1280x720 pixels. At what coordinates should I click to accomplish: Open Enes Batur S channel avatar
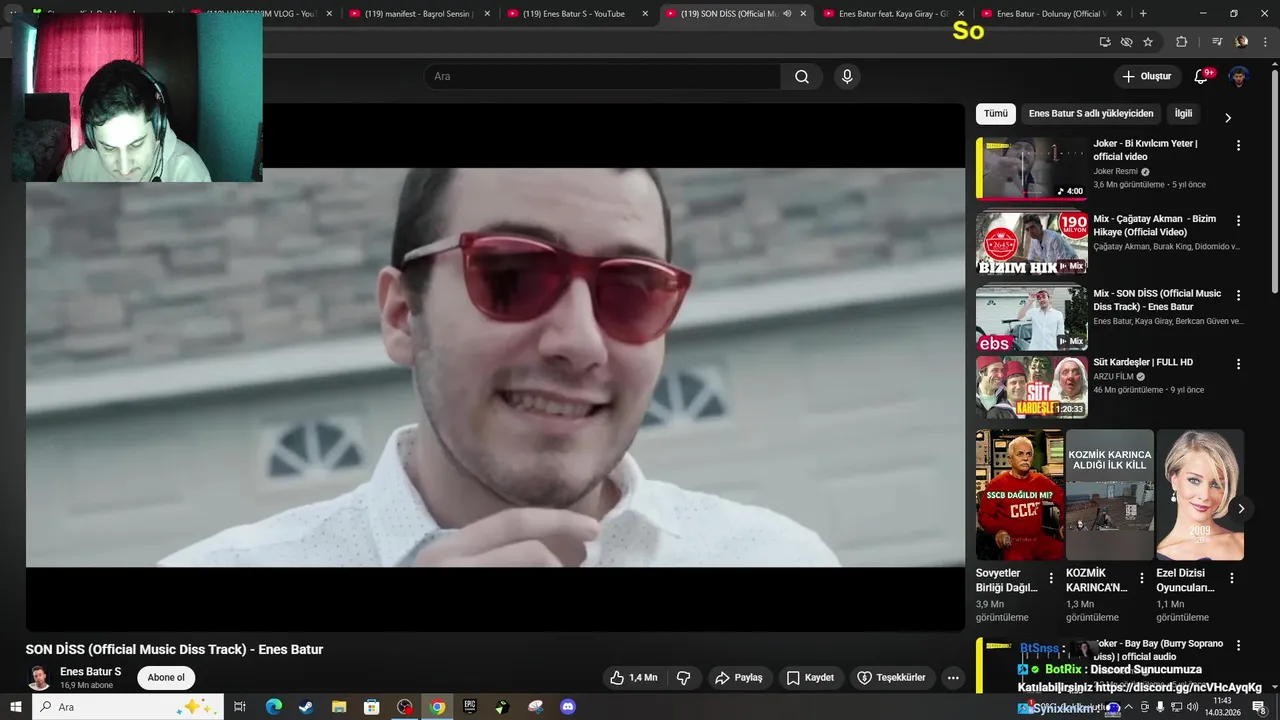(39, 677)
